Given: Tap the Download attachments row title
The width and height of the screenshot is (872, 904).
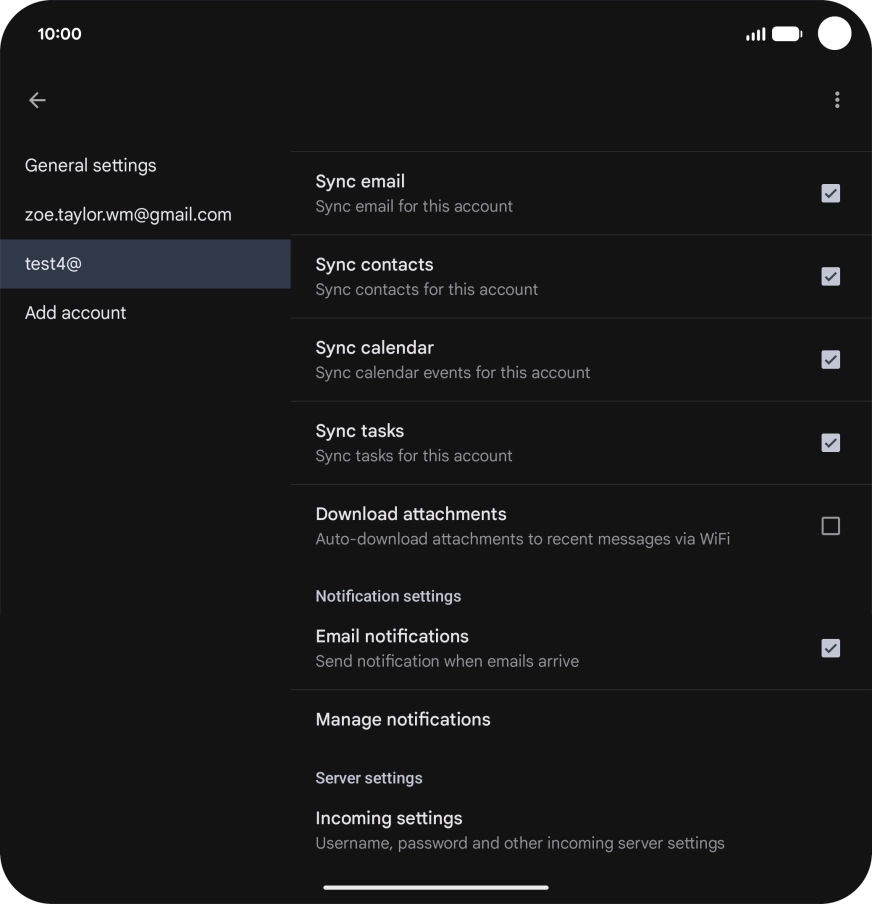Looking at the screenshot, I should click(x=411, y=514).
